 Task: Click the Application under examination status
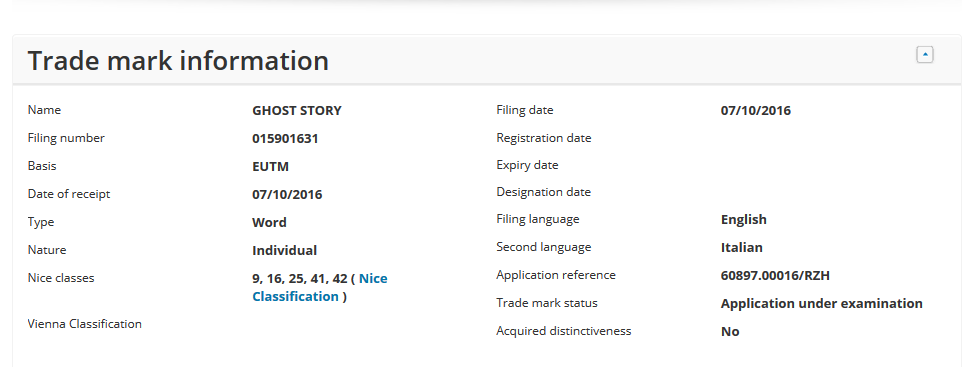point(822,303)
